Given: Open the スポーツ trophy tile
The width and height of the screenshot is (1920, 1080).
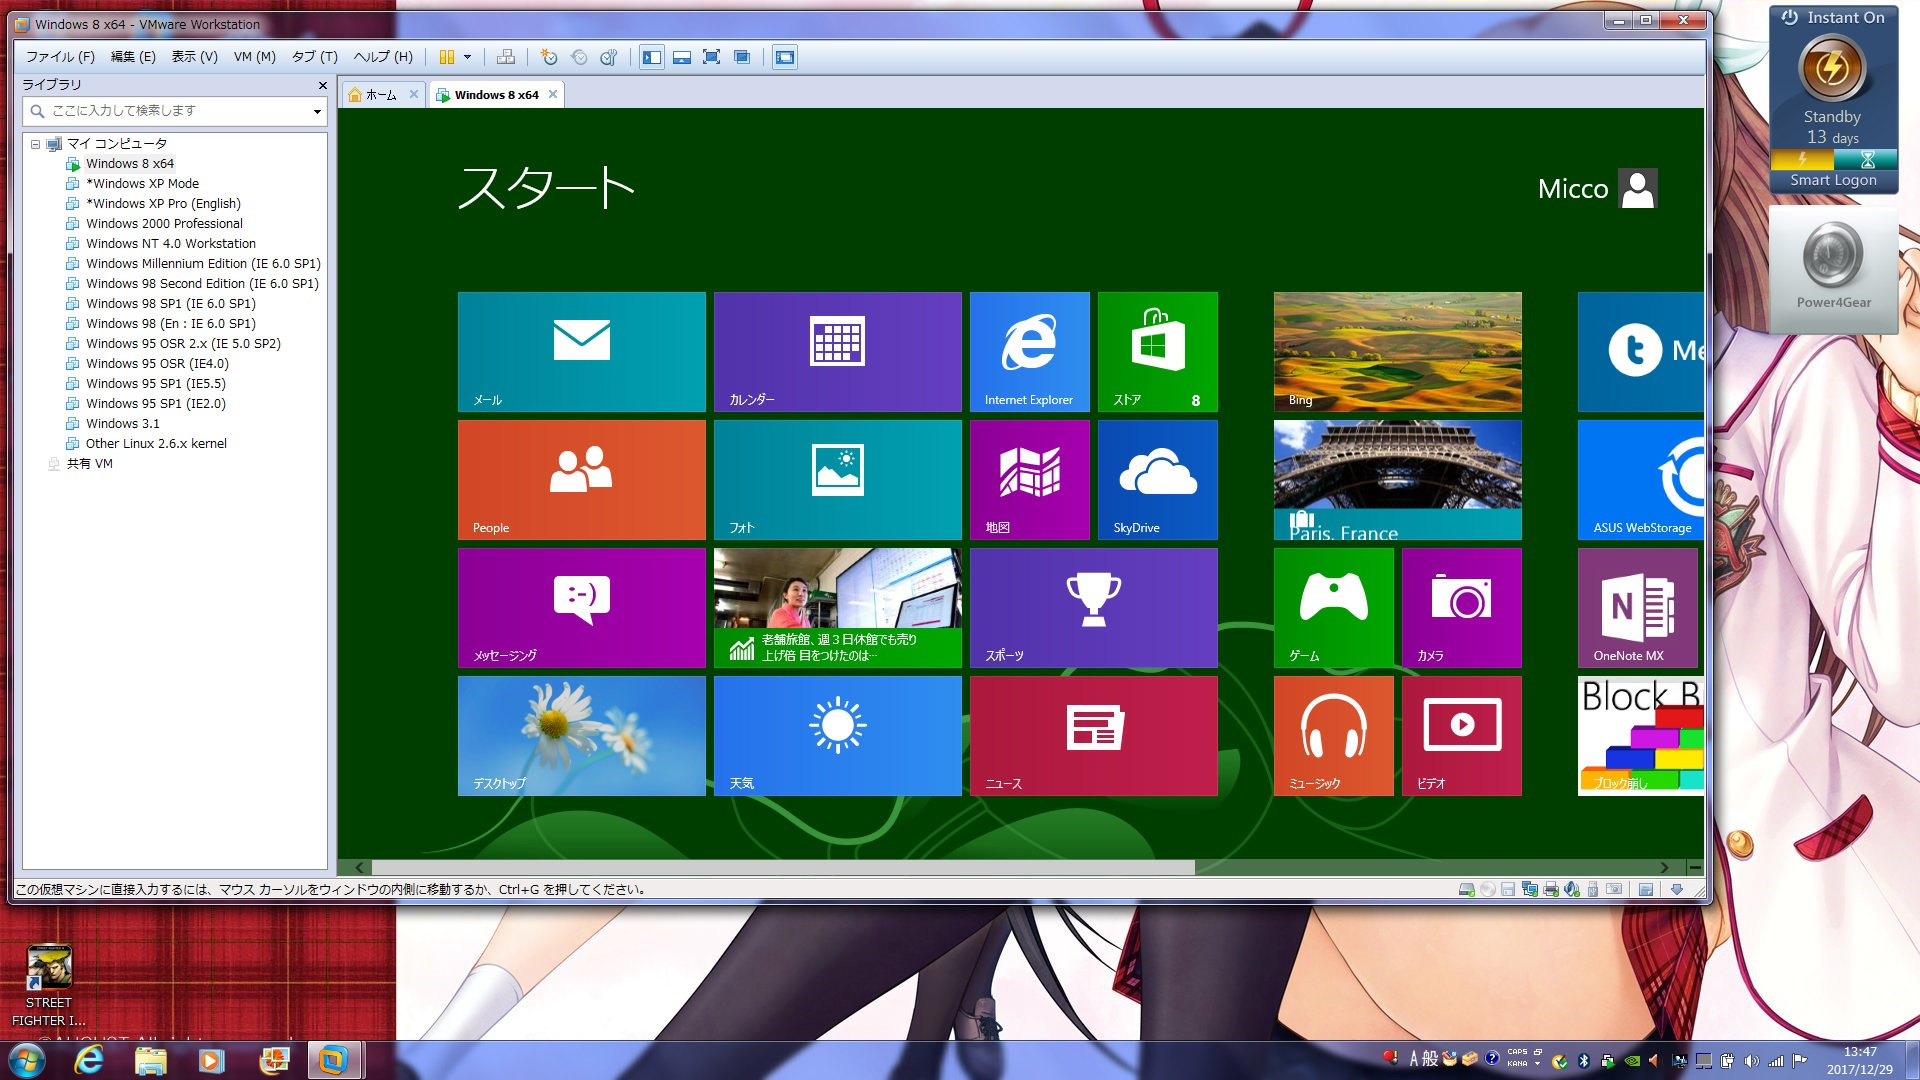Looking at the screenshot, I should [1094, 608].
